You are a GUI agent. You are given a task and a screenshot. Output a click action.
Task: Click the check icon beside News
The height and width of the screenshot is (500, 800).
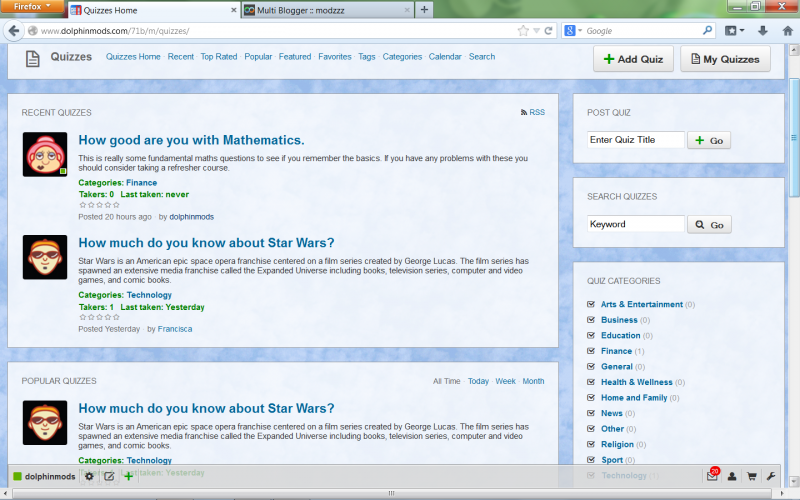[591, 413]
